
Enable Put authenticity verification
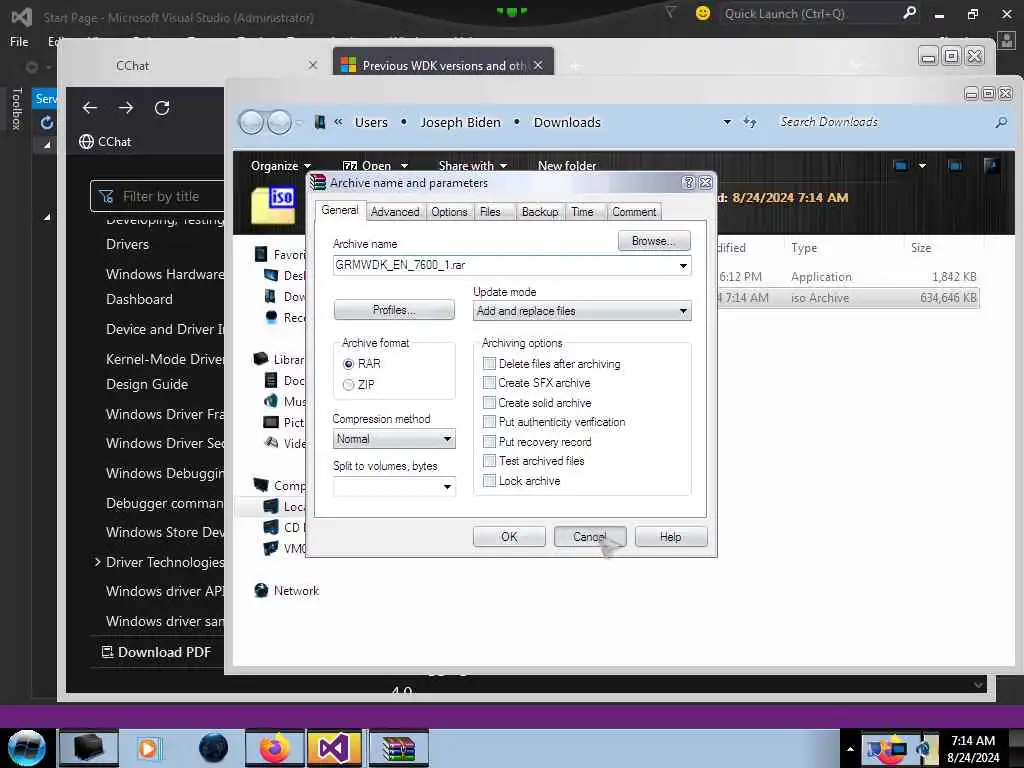click(x=489, y=422)
